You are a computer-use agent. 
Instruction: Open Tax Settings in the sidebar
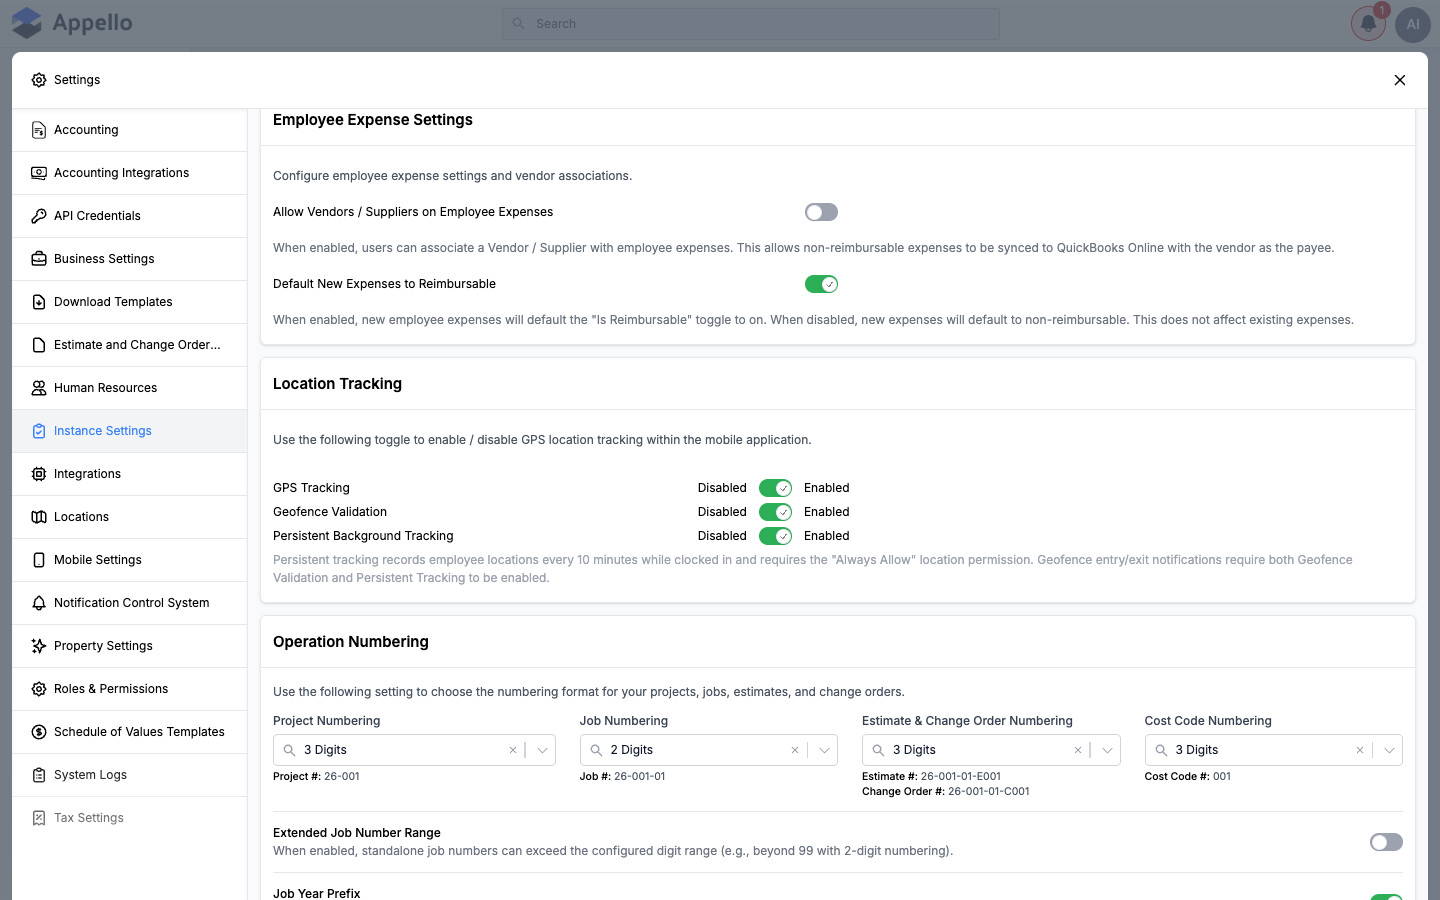(x=130, y=818)
